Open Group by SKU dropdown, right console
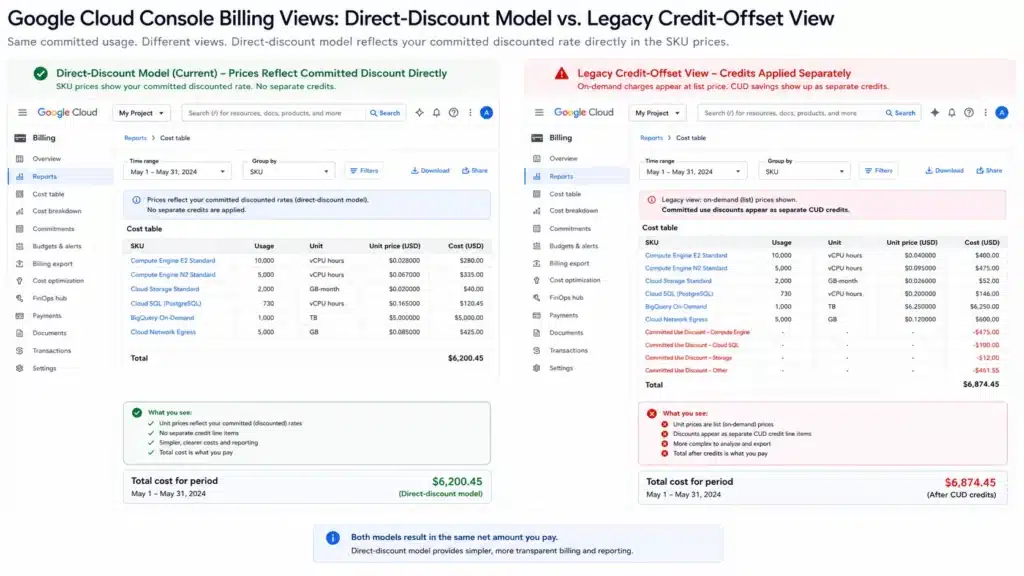Viewport: 1024px width, 576px height. click(x=805, y=171)
